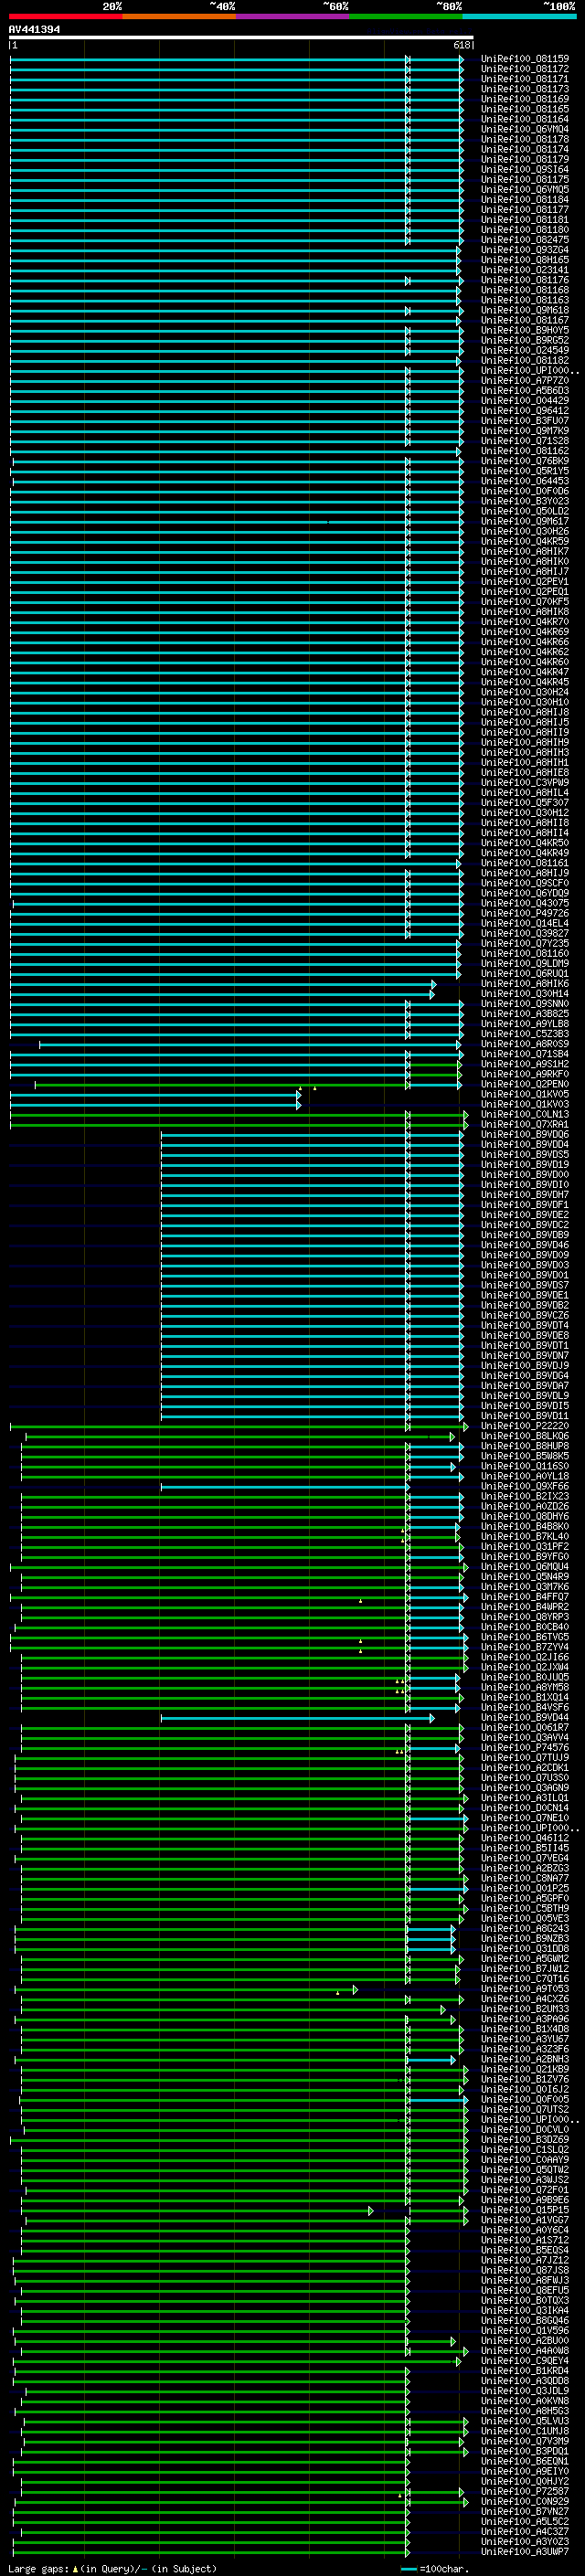This screenshot has height=2576, width=585.
Task: Select hit label UniRef100_B9VDQ6
Action: coord(525,1134)
